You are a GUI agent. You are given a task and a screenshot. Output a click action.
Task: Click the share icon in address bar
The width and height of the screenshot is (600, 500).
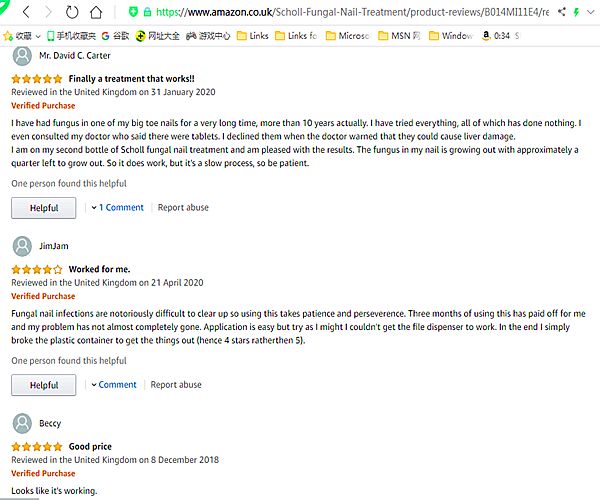coord(561,12)
